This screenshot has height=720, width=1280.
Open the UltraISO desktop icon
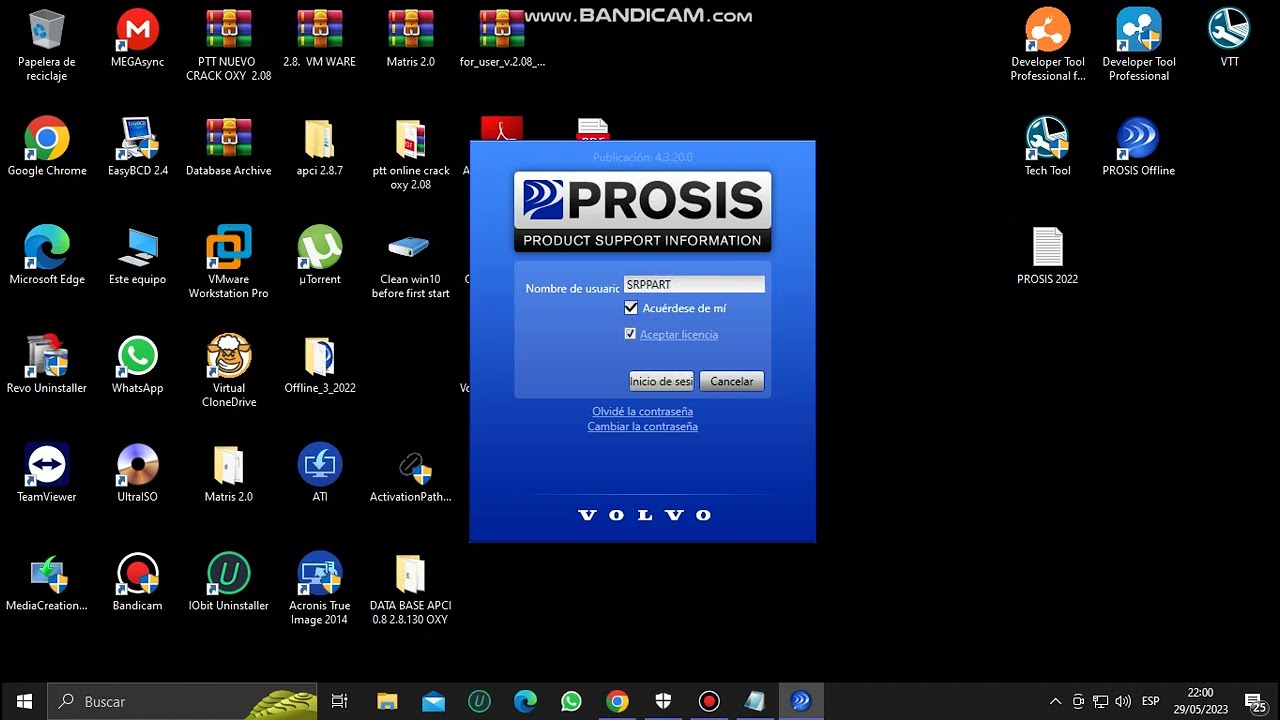(137, 473)
